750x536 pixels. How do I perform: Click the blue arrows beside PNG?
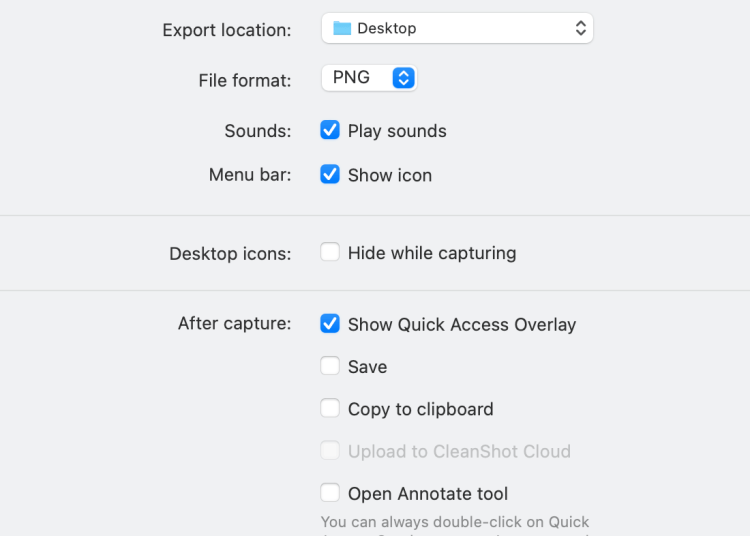tap(403, 78)
